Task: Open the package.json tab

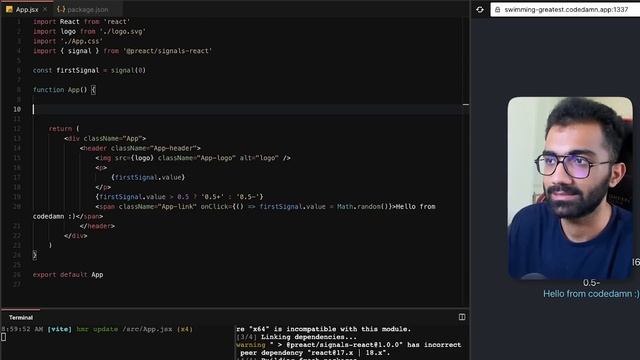Action: point(83,9)
